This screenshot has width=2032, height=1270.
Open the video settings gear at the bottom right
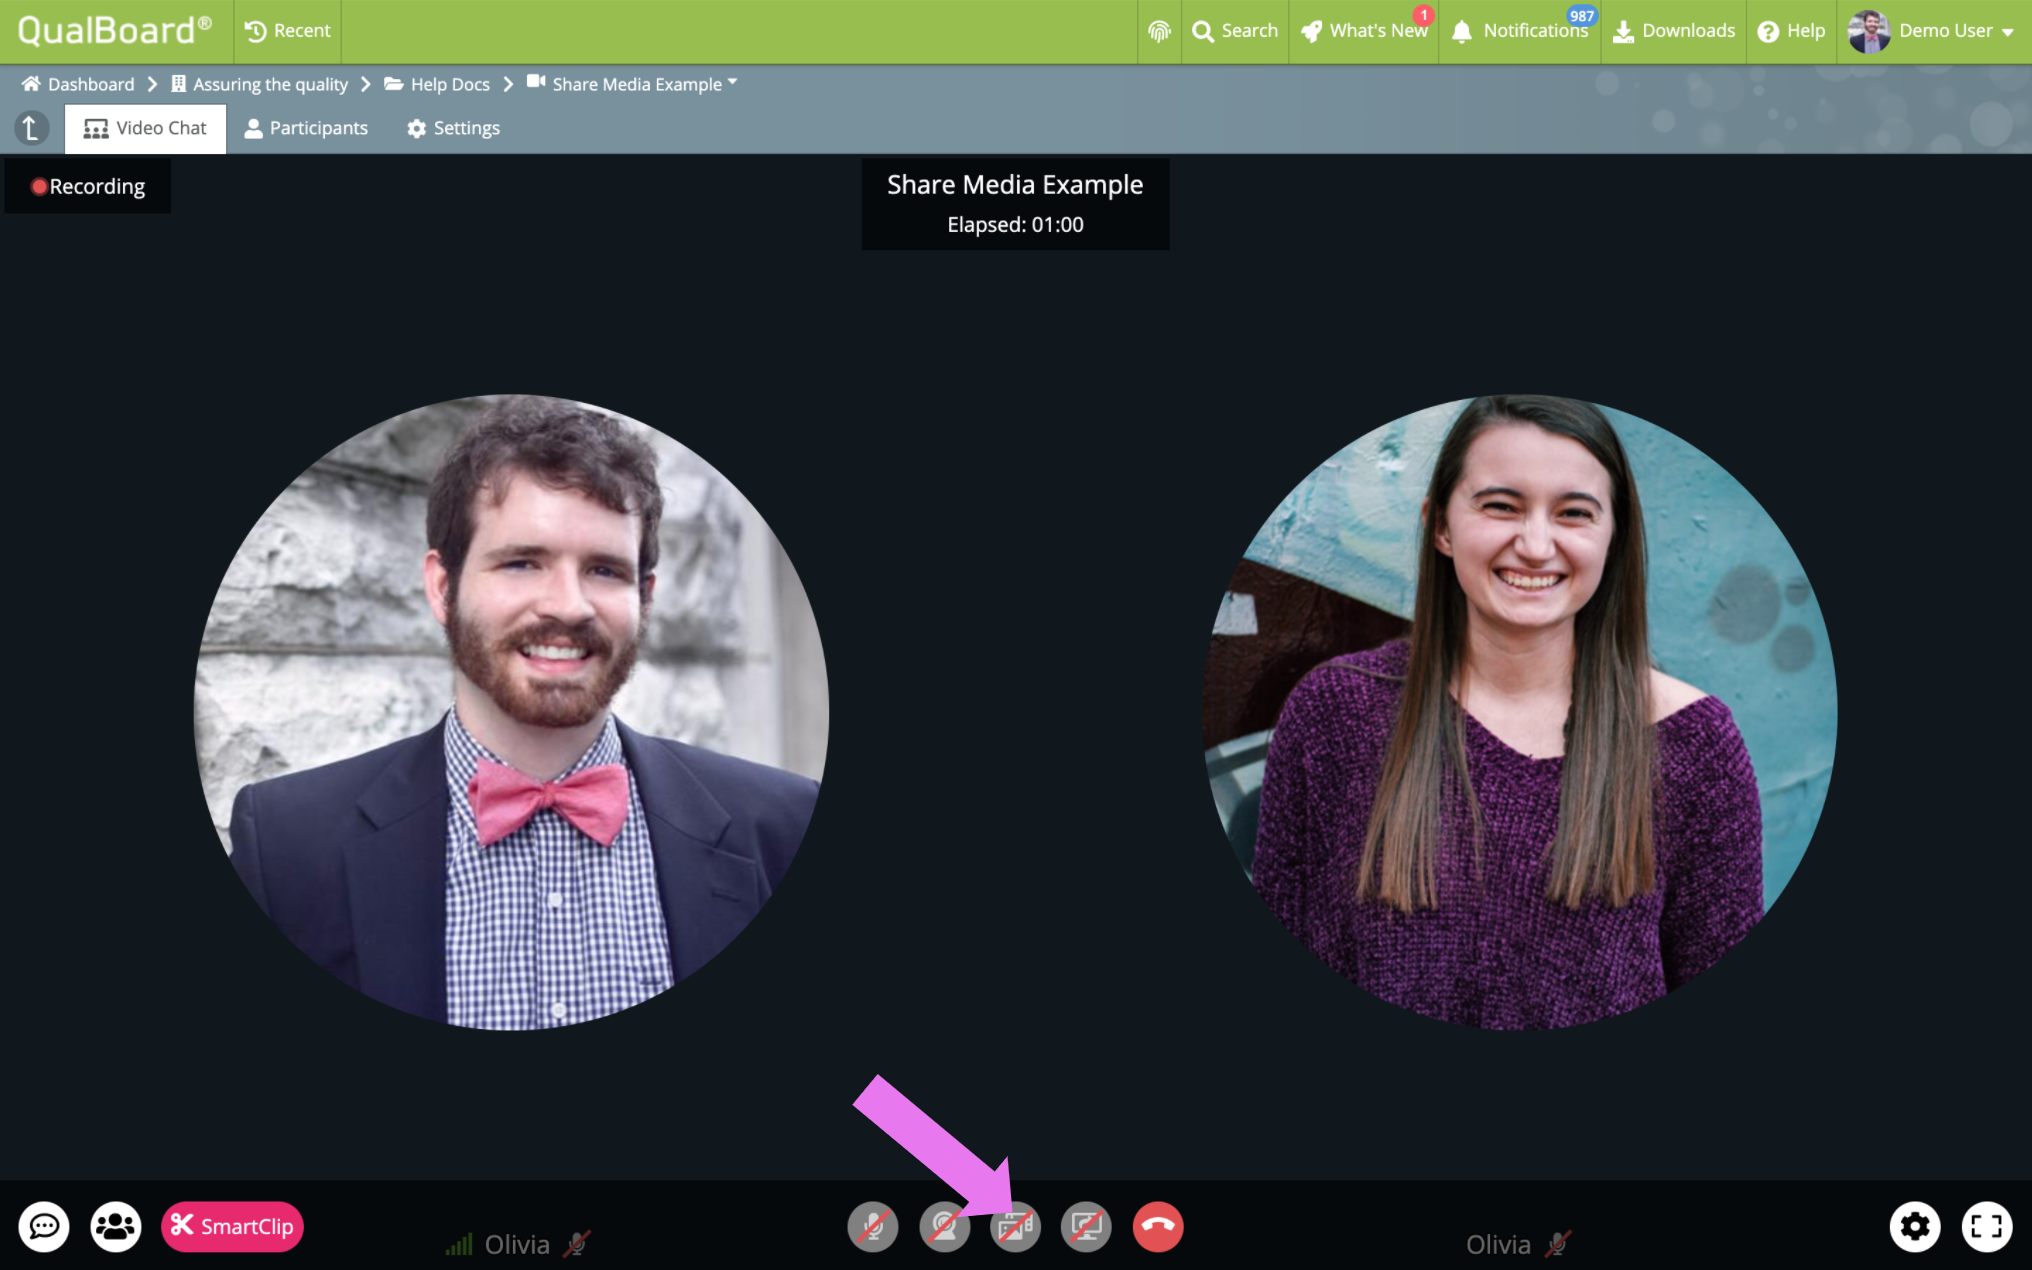(1914, 1226)
